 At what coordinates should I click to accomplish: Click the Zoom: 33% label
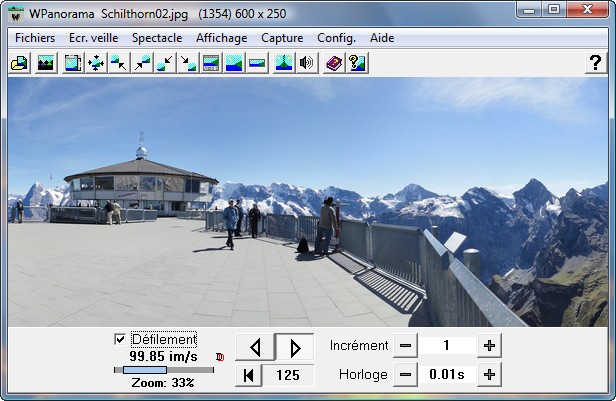(x=163, y=383)
